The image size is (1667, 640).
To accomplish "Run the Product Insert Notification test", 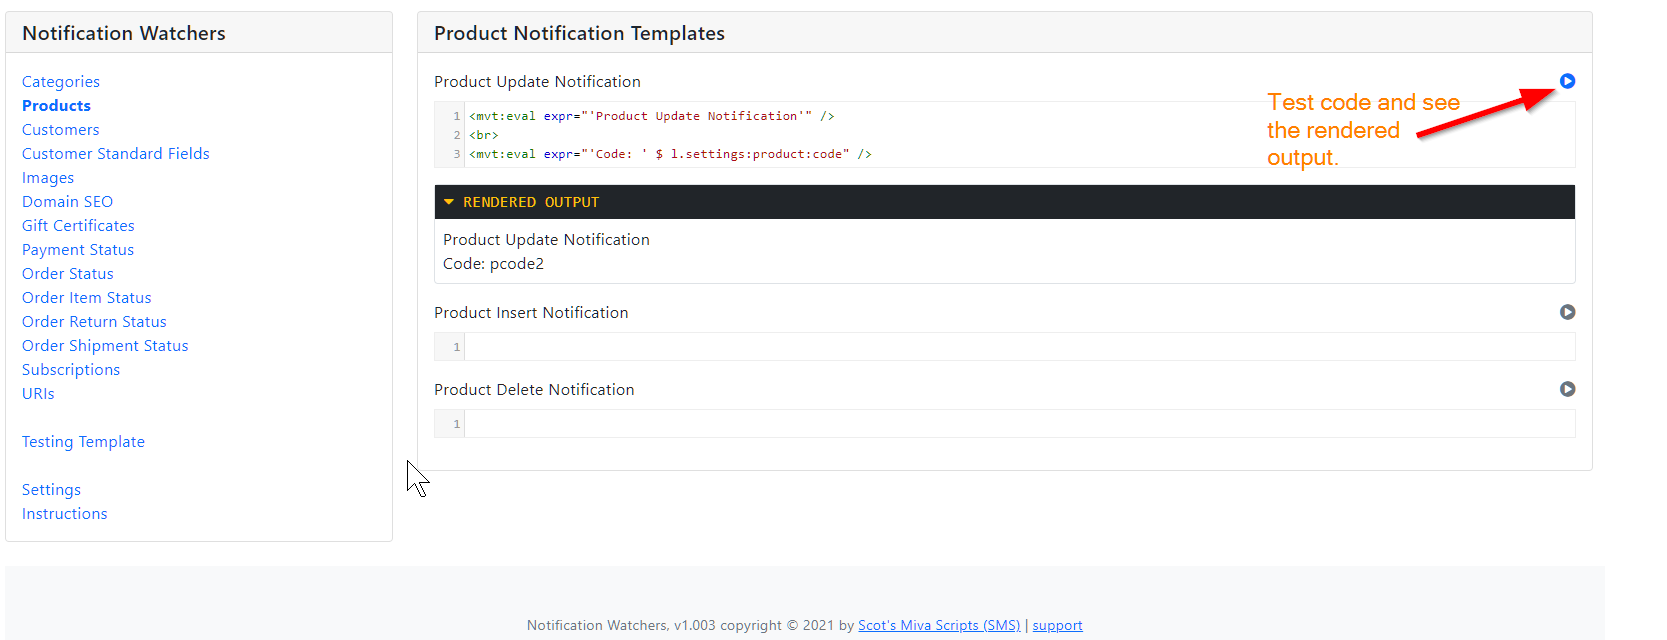I will click(1567, 312).
